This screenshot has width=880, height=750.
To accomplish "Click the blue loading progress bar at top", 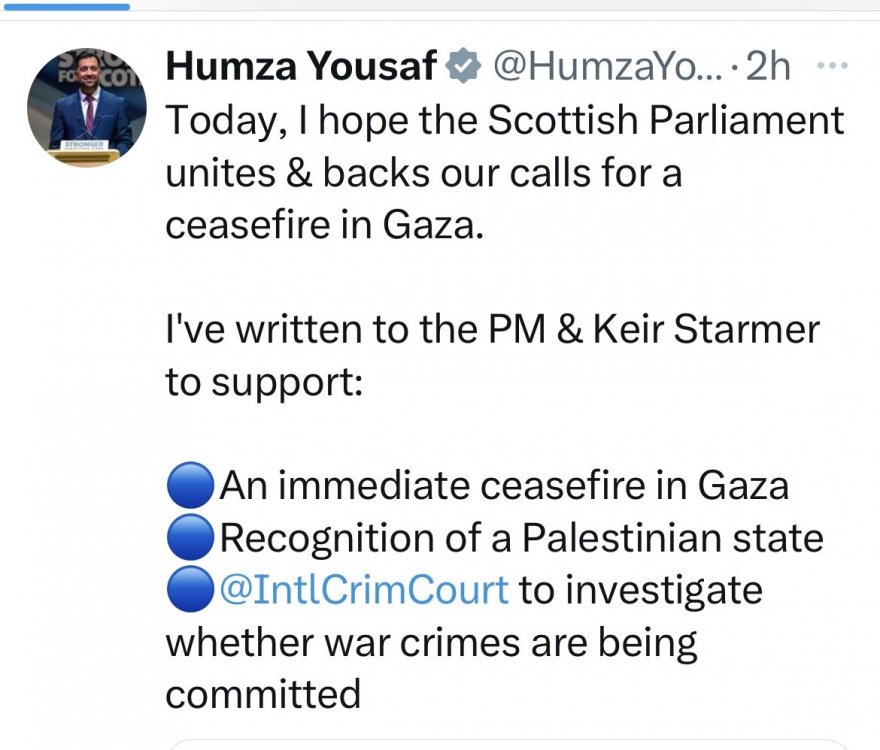I will pyautogui.click(x=66, y=7).
